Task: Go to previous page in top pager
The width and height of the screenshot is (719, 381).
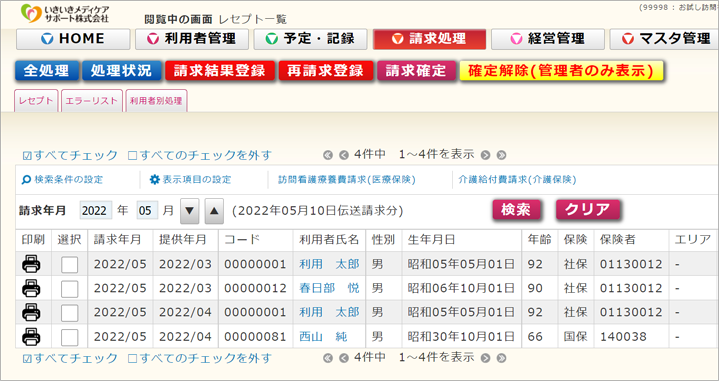Action: pyautogui.click(x=343, y=155)
